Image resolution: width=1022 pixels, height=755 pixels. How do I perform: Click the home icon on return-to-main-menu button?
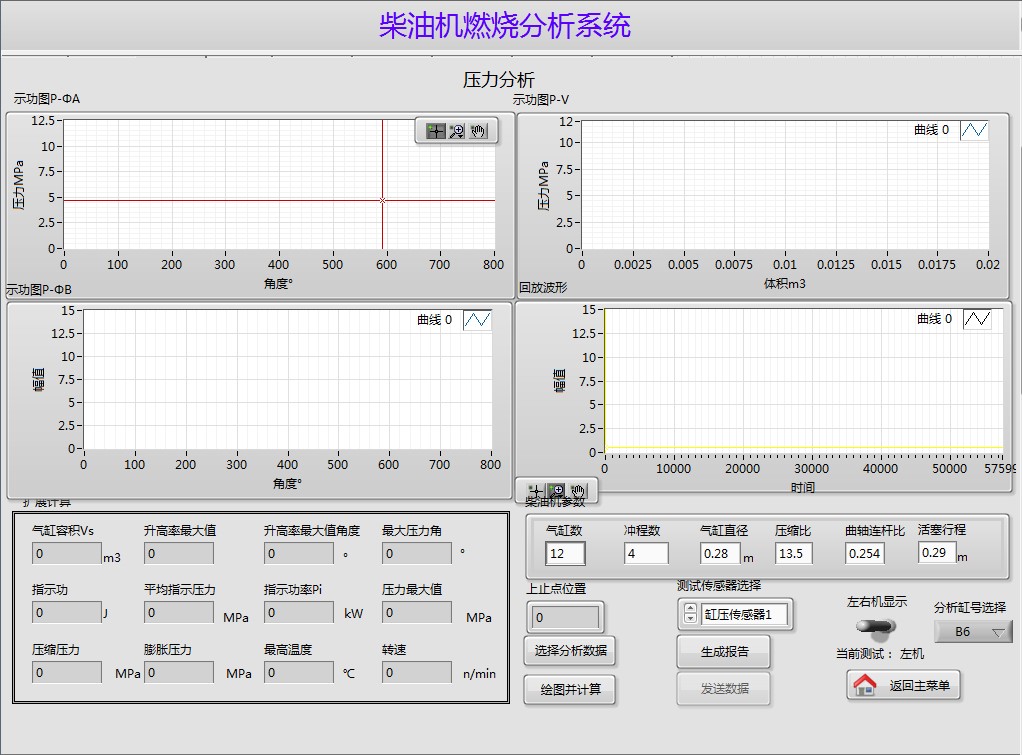pos(865,685)
